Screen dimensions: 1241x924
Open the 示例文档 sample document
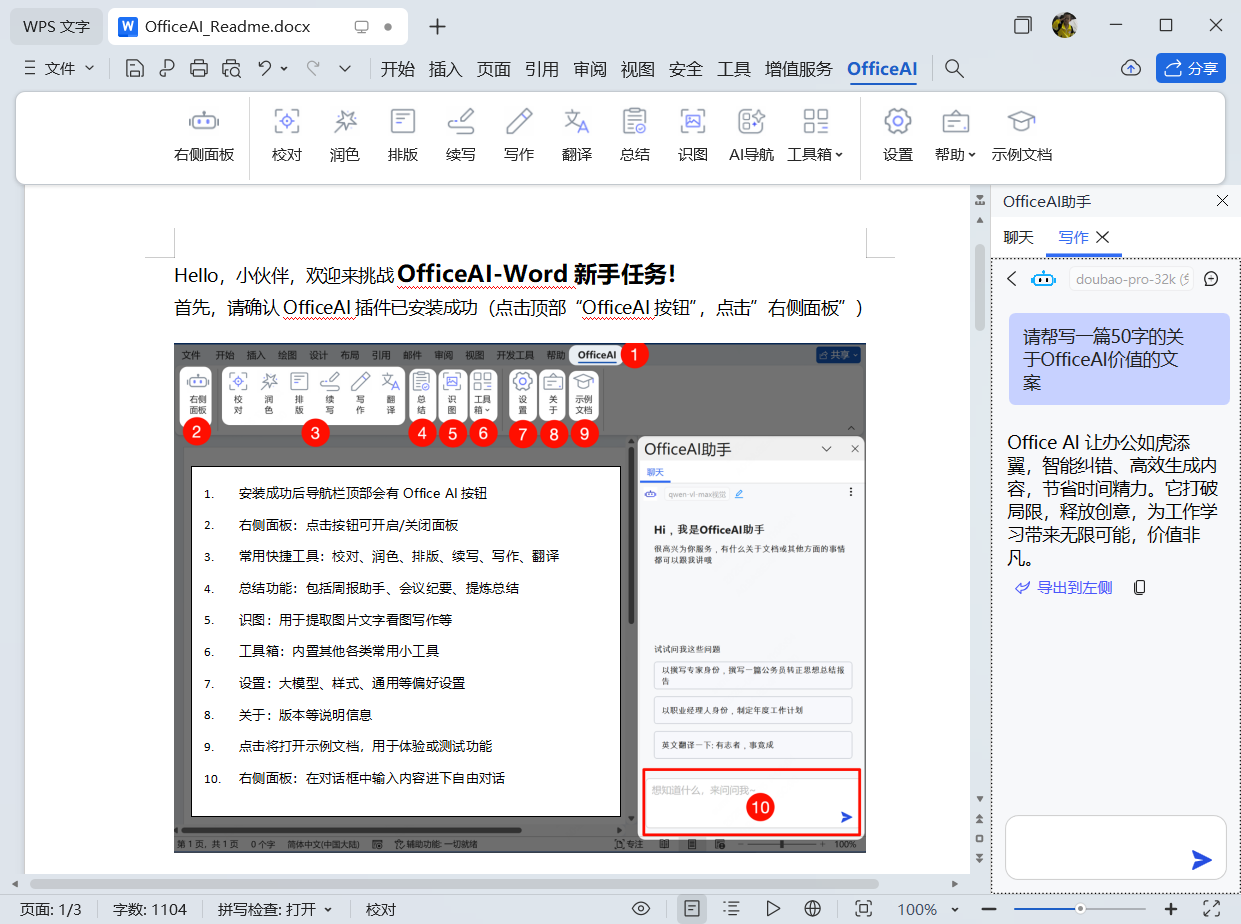1021,135
